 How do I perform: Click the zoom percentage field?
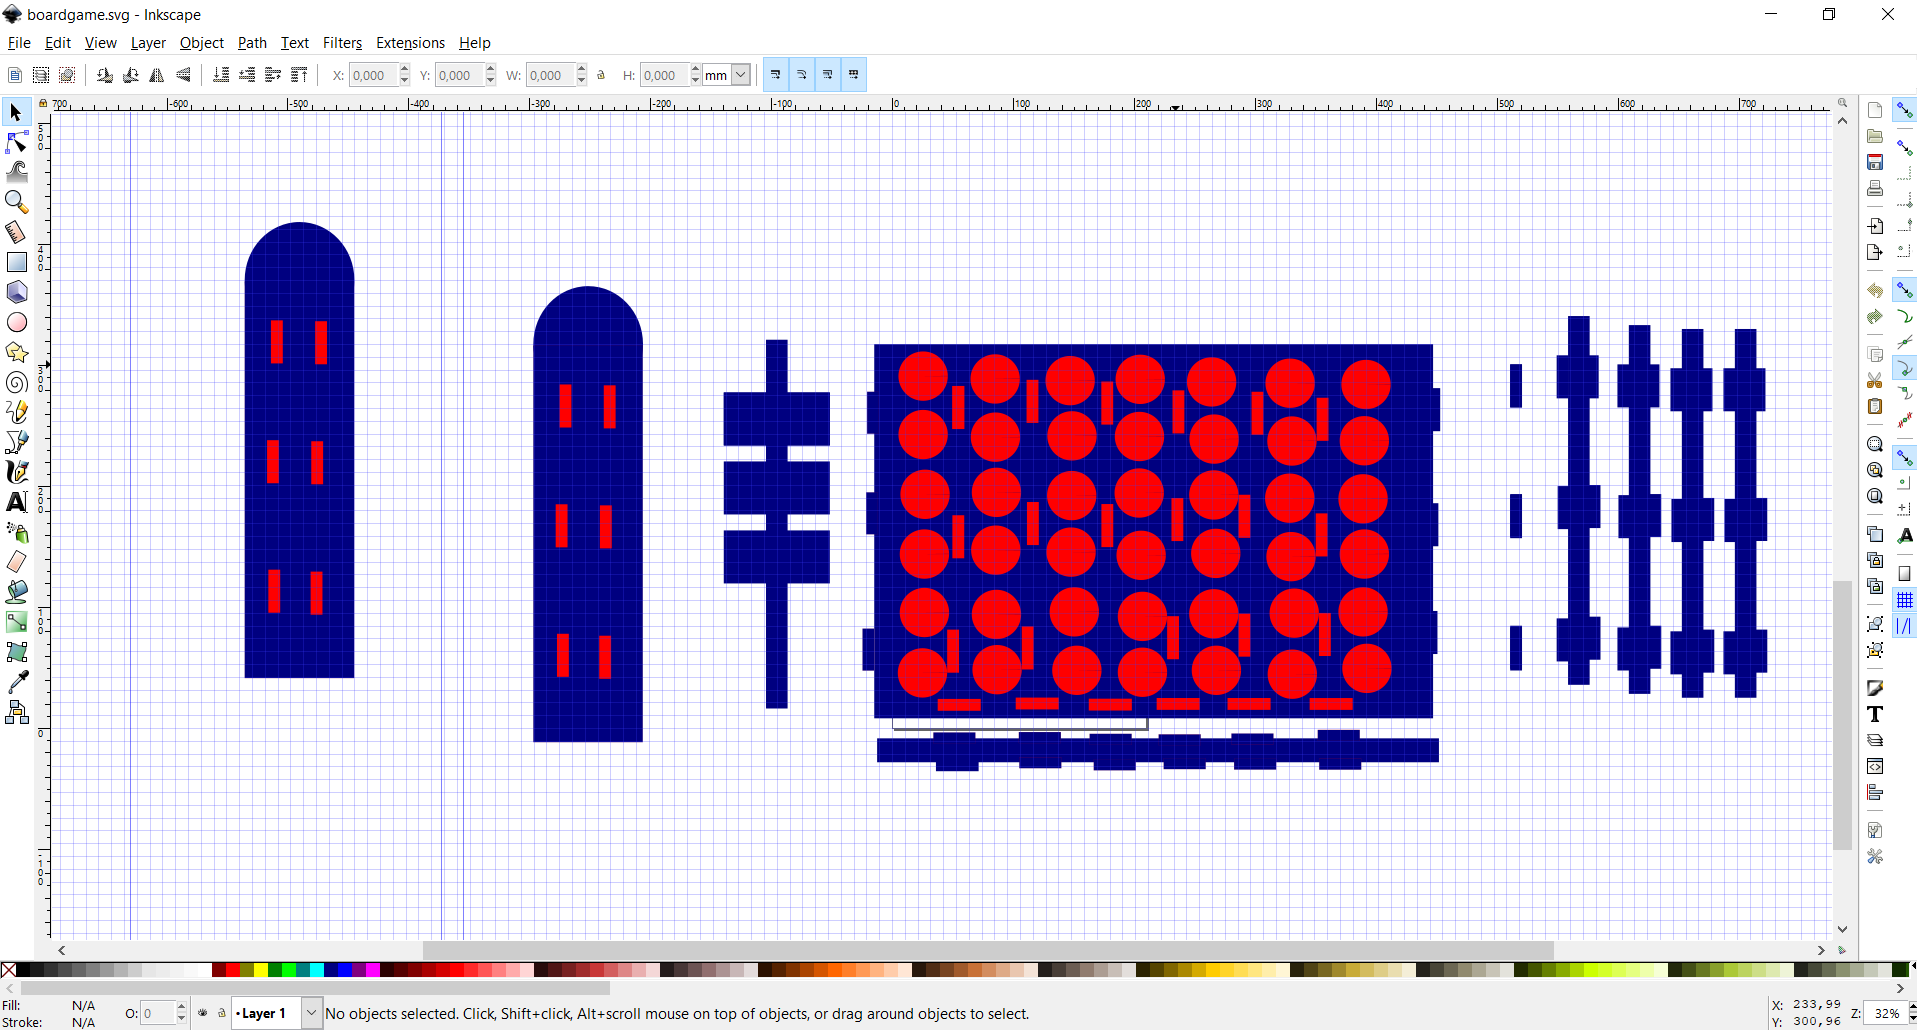[1886, 1013]
